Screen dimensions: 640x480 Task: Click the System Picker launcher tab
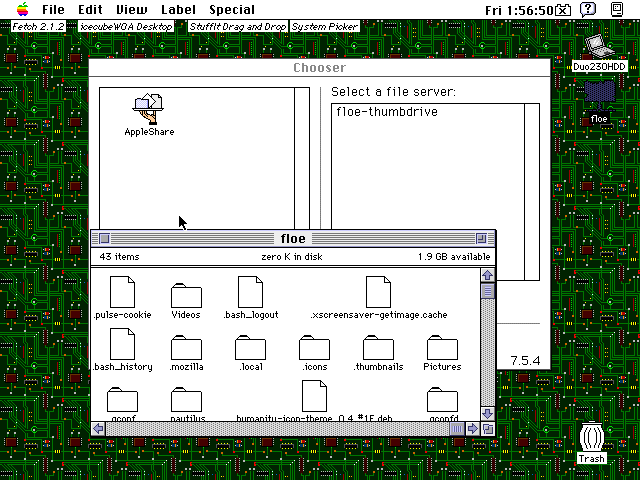[325, 27]
